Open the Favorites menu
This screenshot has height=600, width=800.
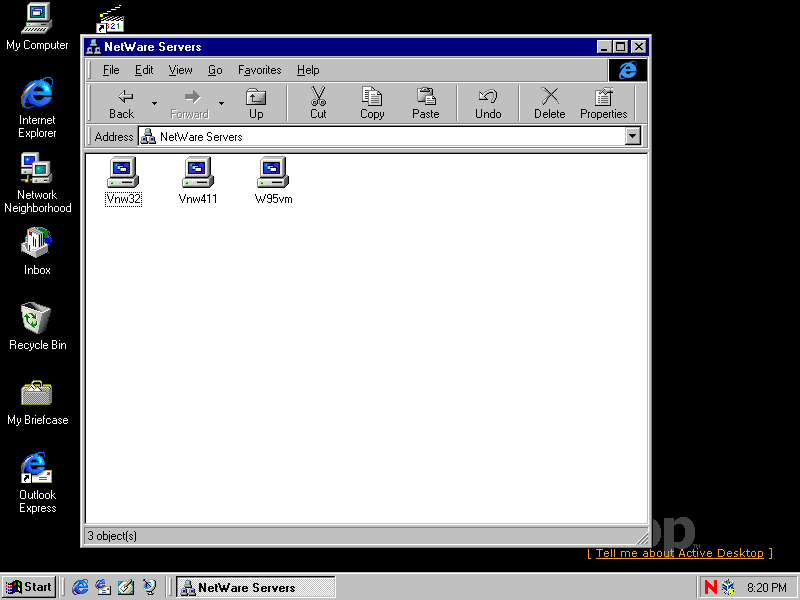(x=260, y=70)
